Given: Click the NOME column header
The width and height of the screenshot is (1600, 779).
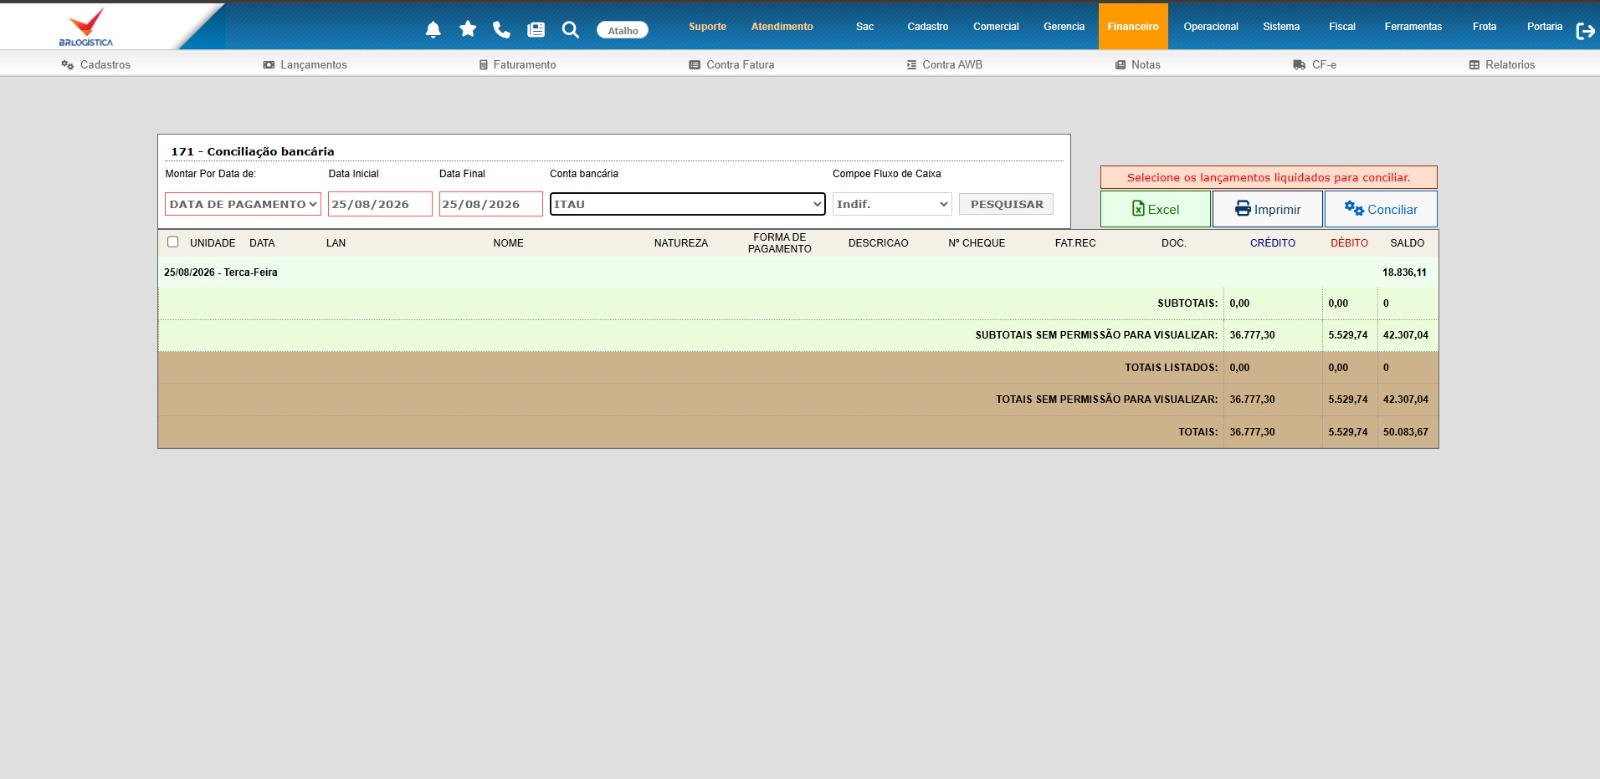Looking at the screenshot, I should 508,243.
